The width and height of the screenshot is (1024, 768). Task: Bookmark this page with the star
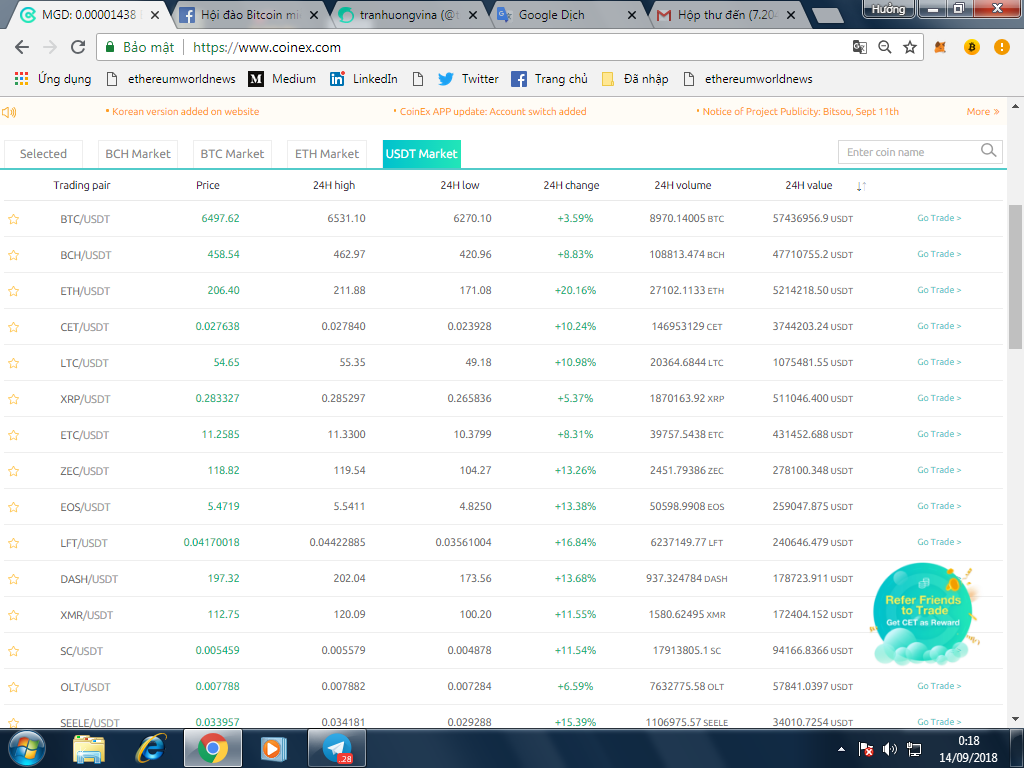click(x=910, y=47)
